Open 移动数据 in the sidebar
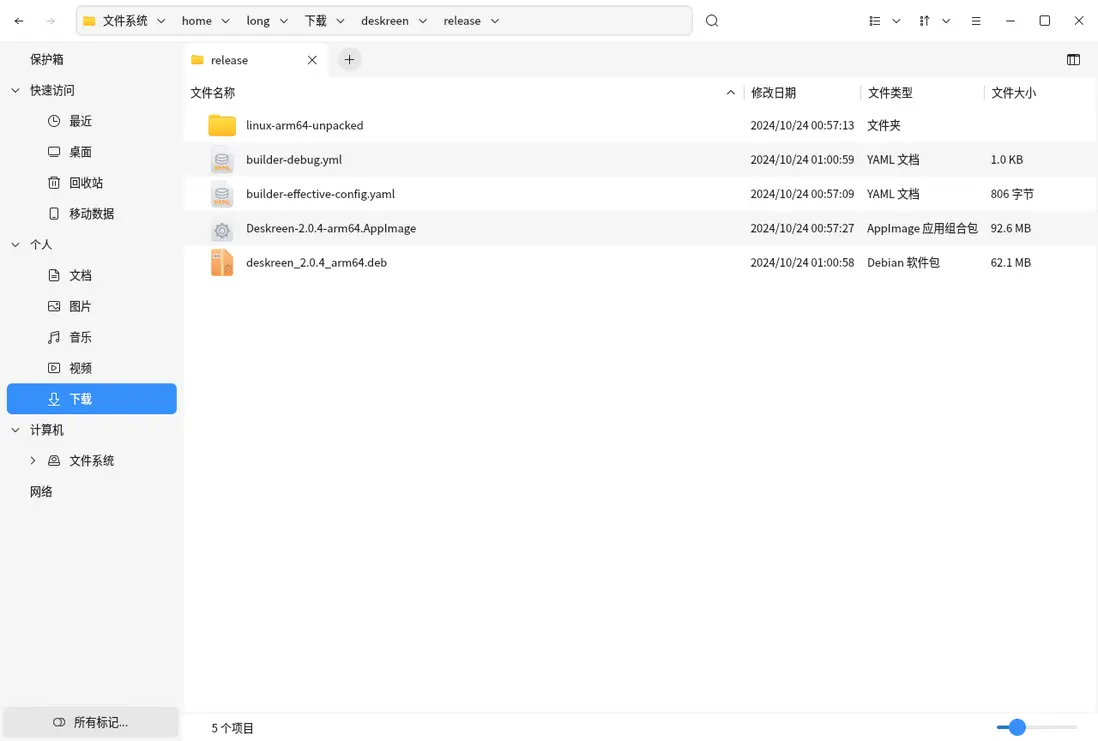 (x=92, y=214)
